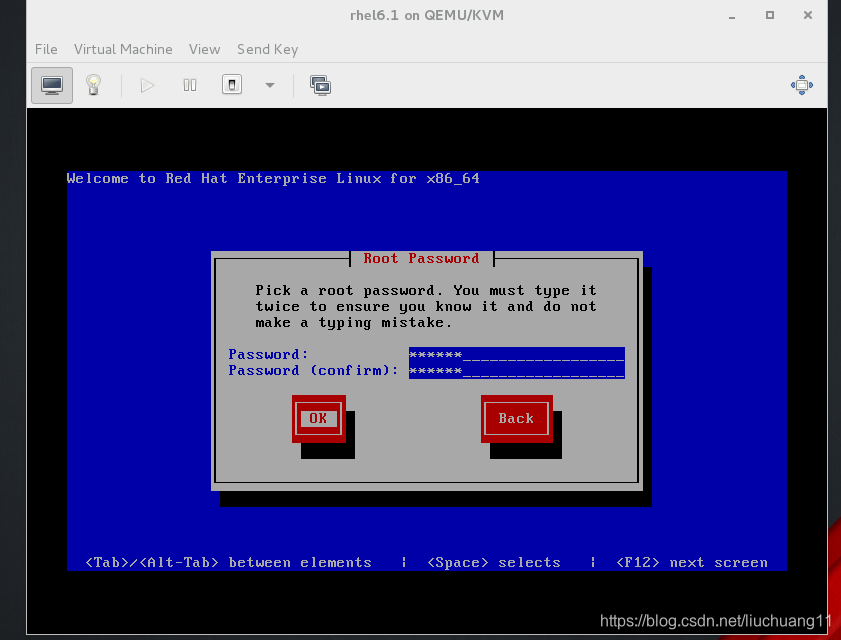The height and width of the screenshot is (640, 841).
Task: Minimize the rhel6.1 window
Action: click(732, 16)
